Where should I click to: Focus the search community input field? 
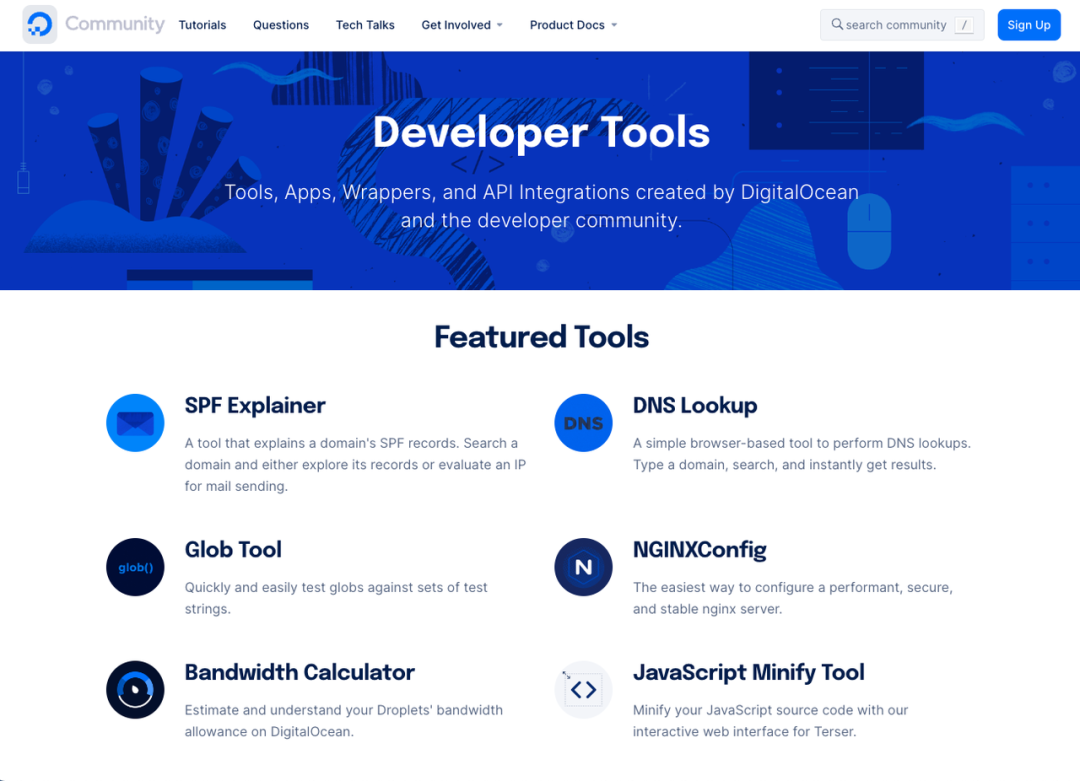[x=896, y=25]
